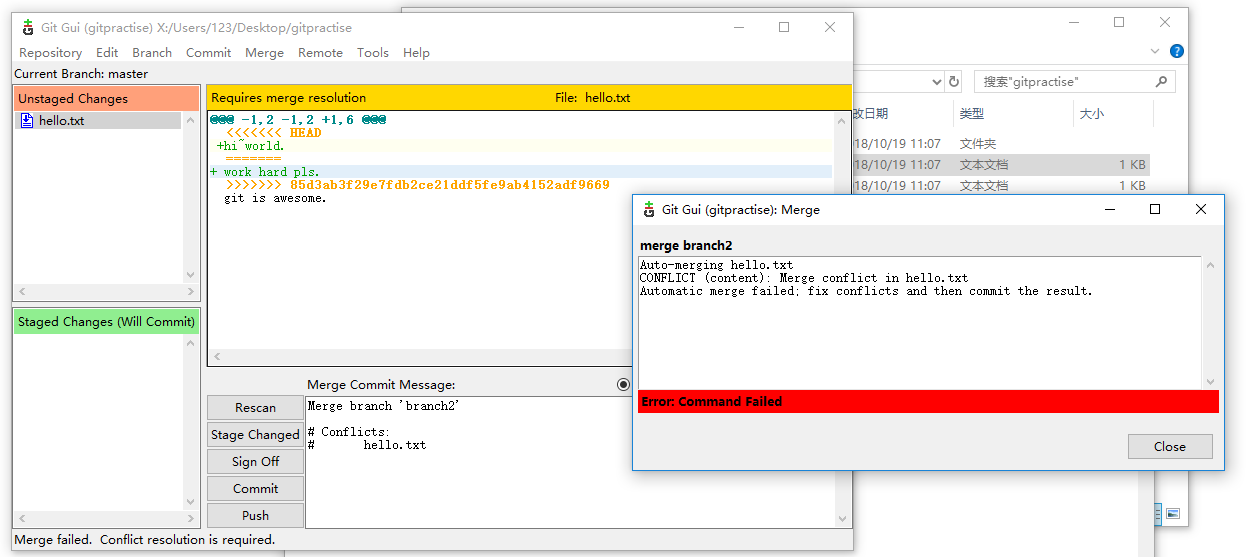Switch Explorer to details view icon
Screen dimensions: 1249x557
(1158, 514)
